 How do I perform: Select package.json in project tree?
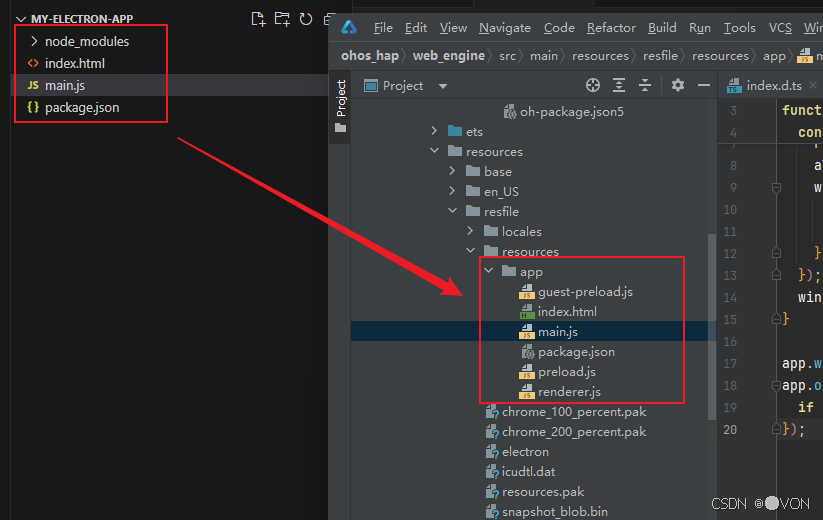[x=576, y=352]
